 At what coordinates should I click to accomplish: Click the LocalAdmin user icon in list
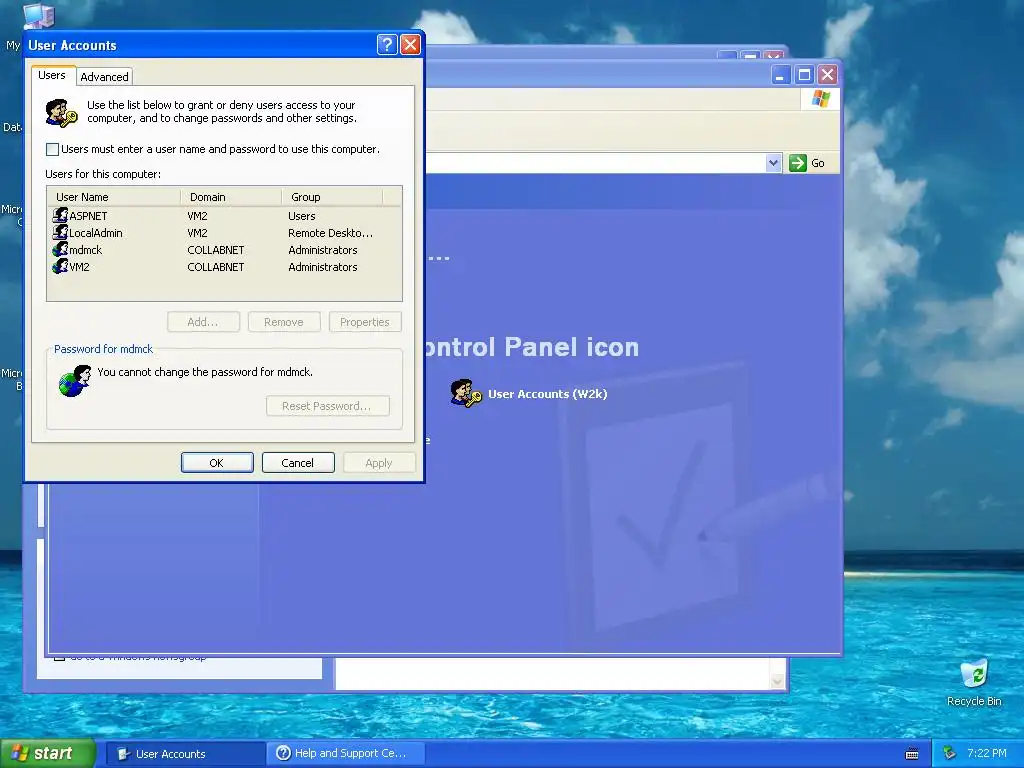(x=61, y=232)
